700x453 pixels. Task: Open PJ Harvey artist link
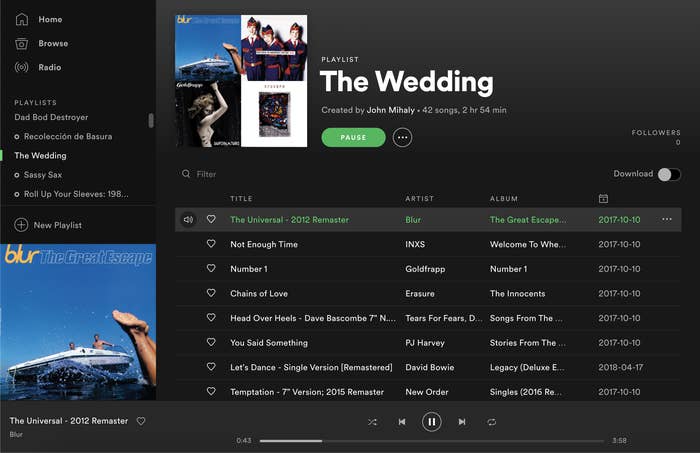pyautogui.click(x=425, y=343)
